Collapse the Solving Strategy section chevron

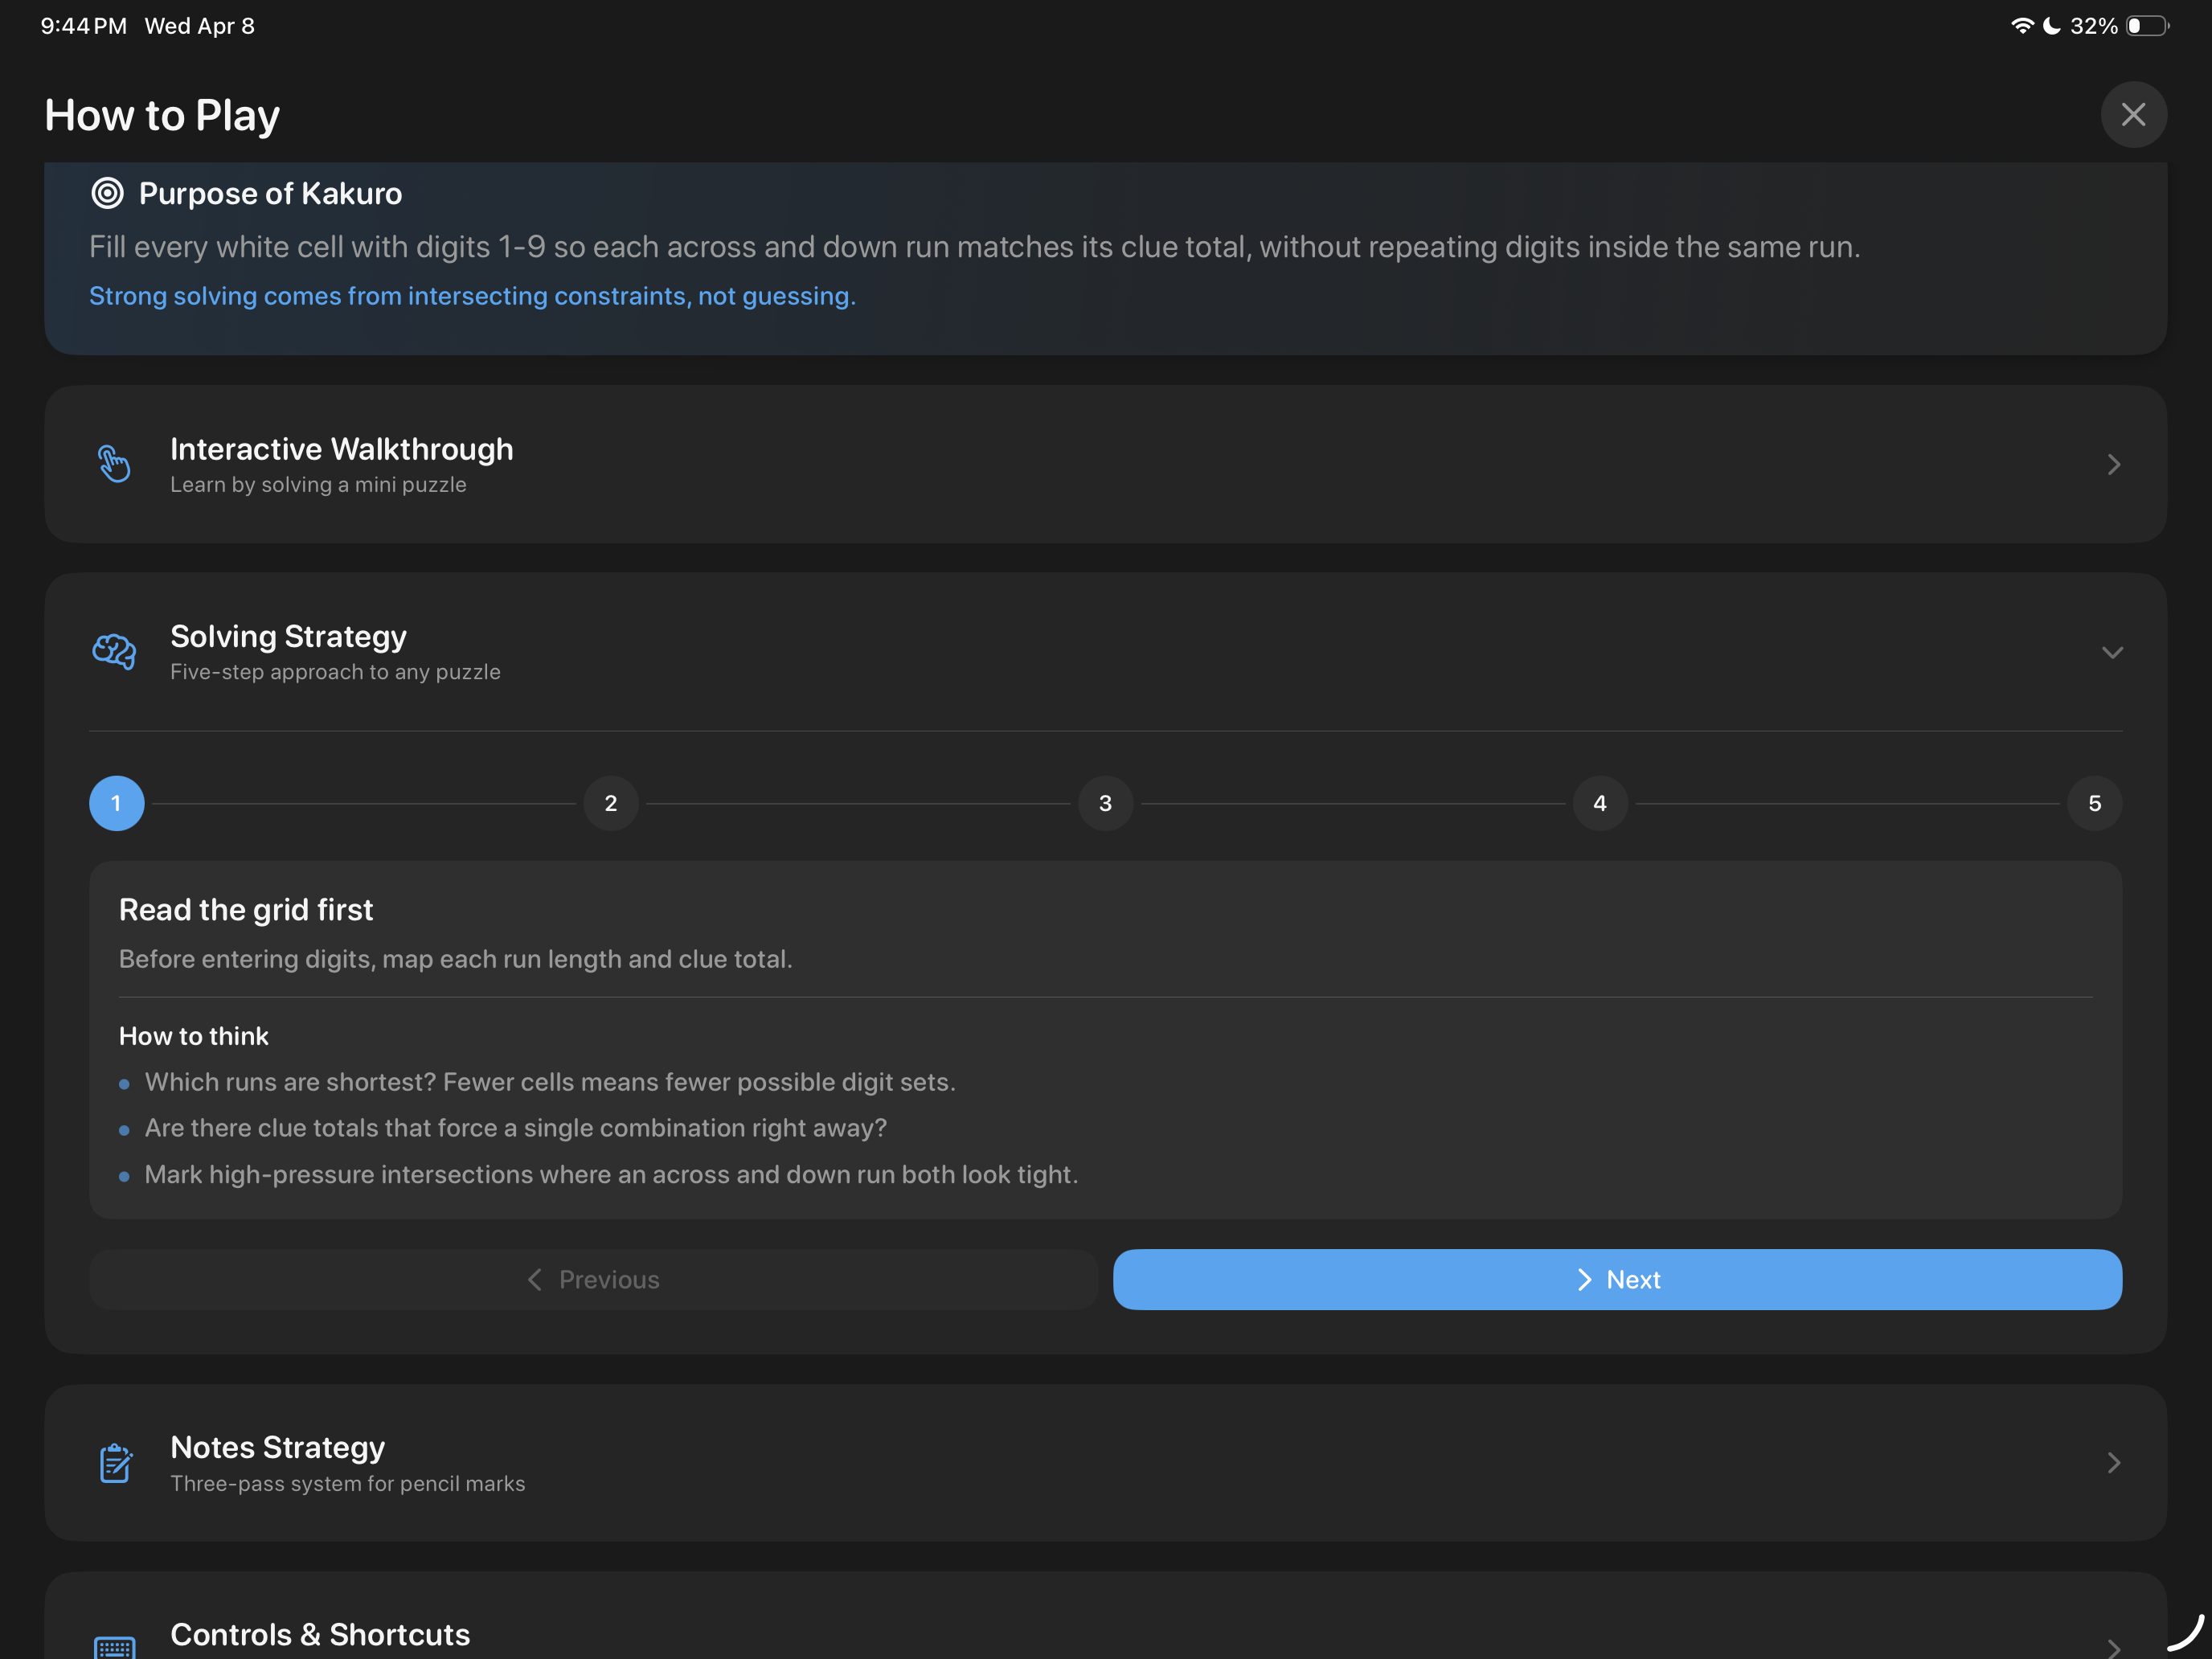(2112, 652)
